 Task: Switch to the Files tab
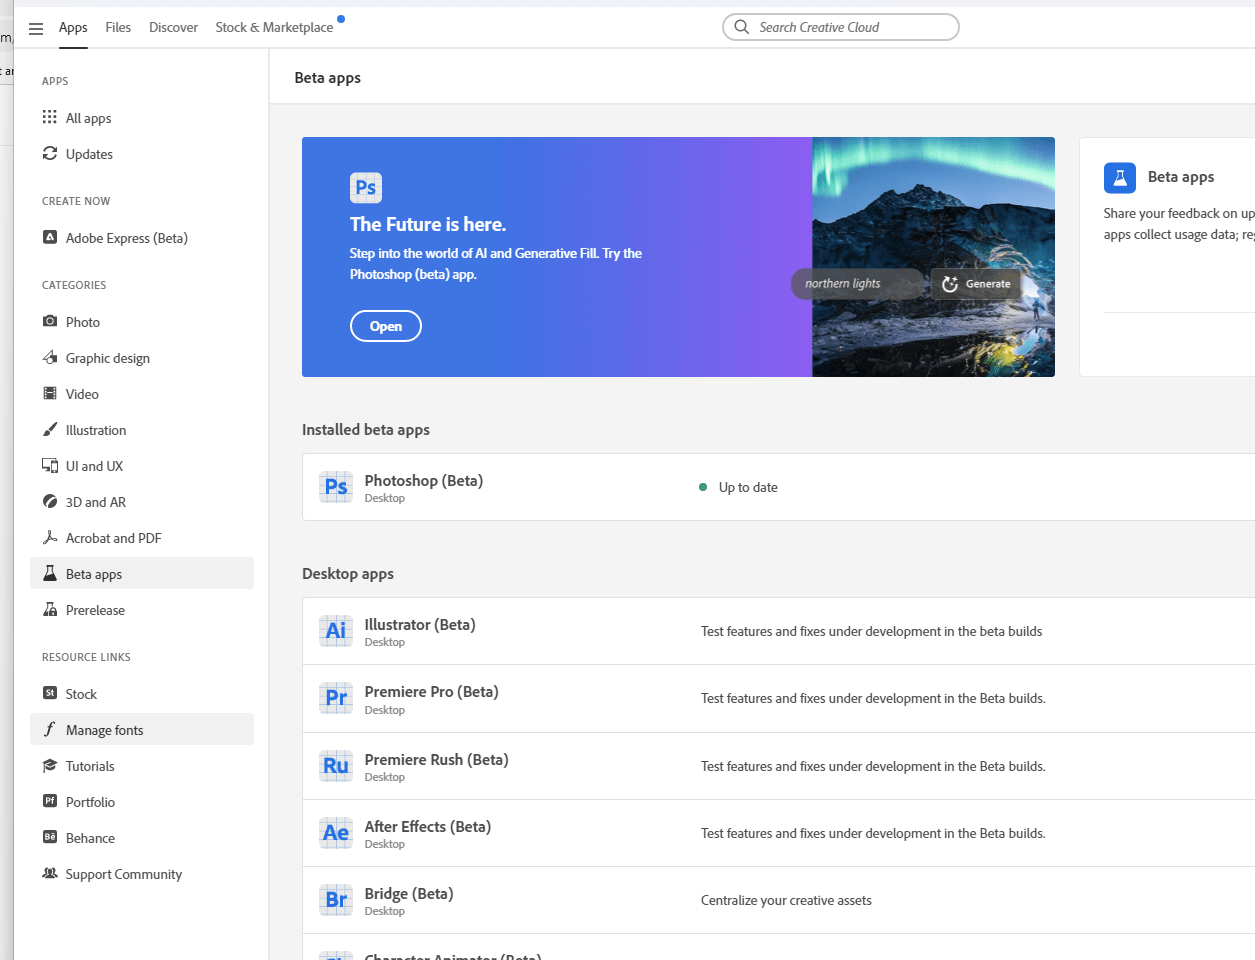pyautogui.click(x=117, y=27)
